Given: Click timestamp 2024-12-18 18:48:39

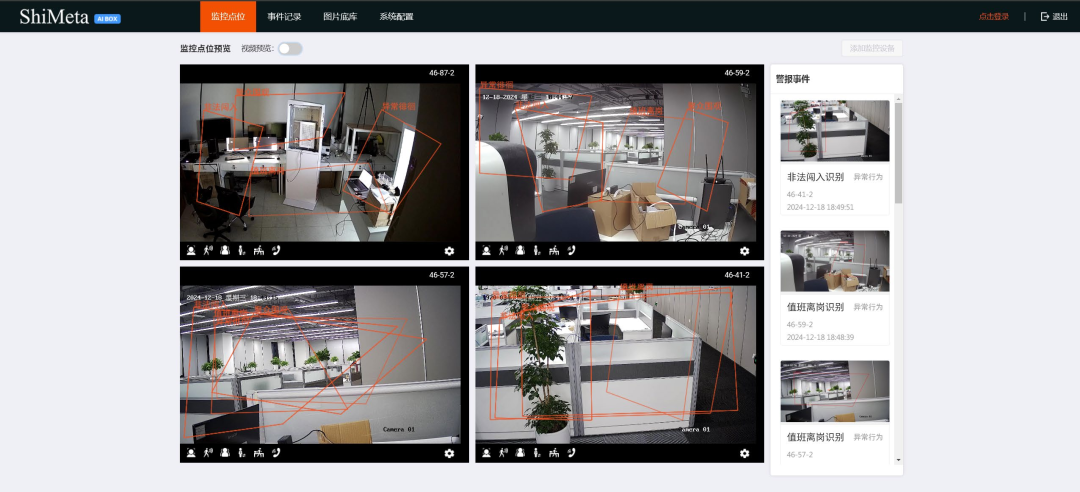Looking at the screenshot, I should 820,337.
